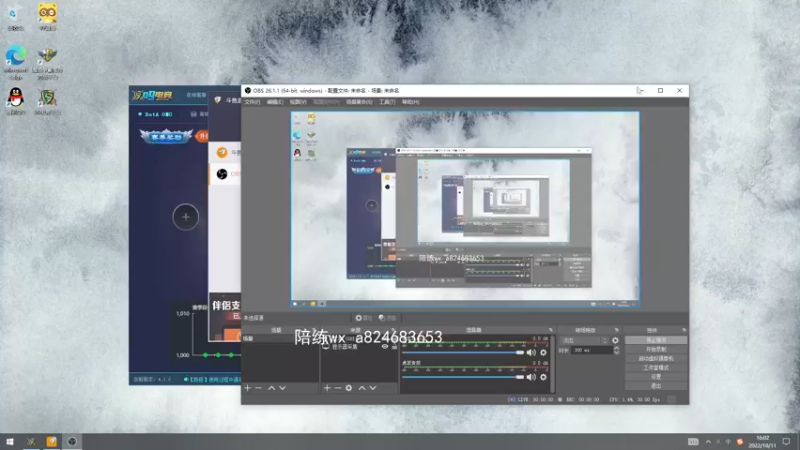Screen dimensions: 800x450
Task: Open the Recycle Bin desktop icon
Action: [x=15, y=18]
